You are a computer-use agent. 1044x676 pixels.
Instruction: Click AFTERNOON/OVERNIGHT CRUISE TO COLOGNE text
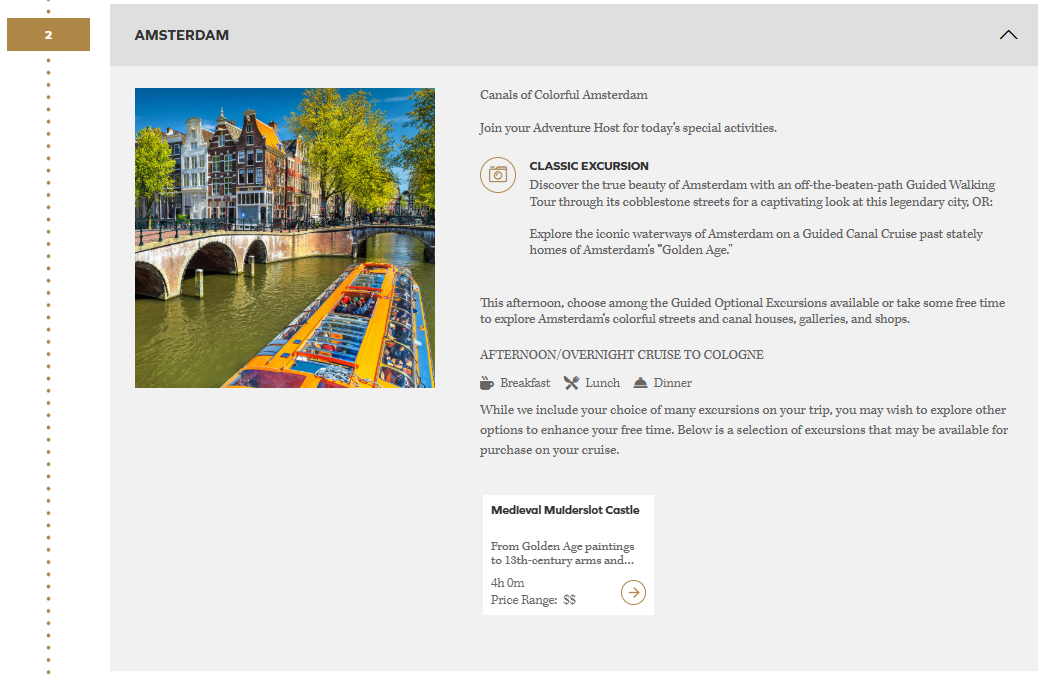[x=622, y=355]
